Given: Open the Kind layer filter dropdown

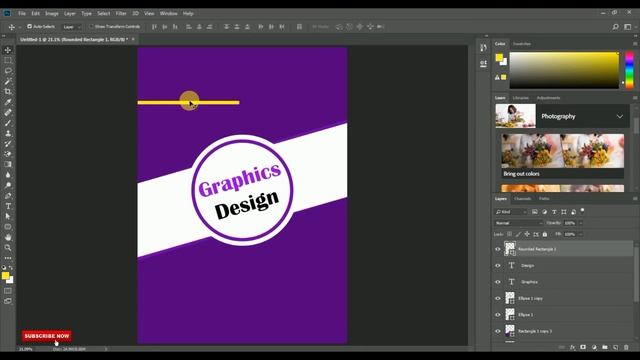Looking at the screenshot, I should click(x=511, y=212).
